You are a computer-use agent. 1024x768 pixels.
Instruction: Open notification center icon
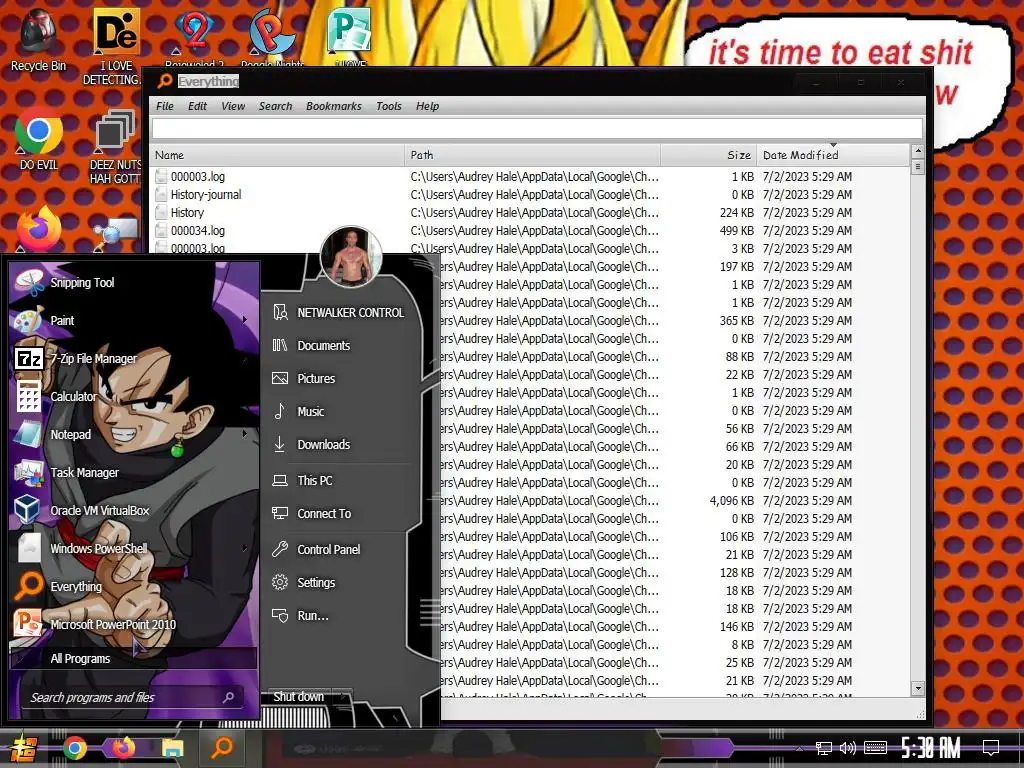[x=991, y=748]
